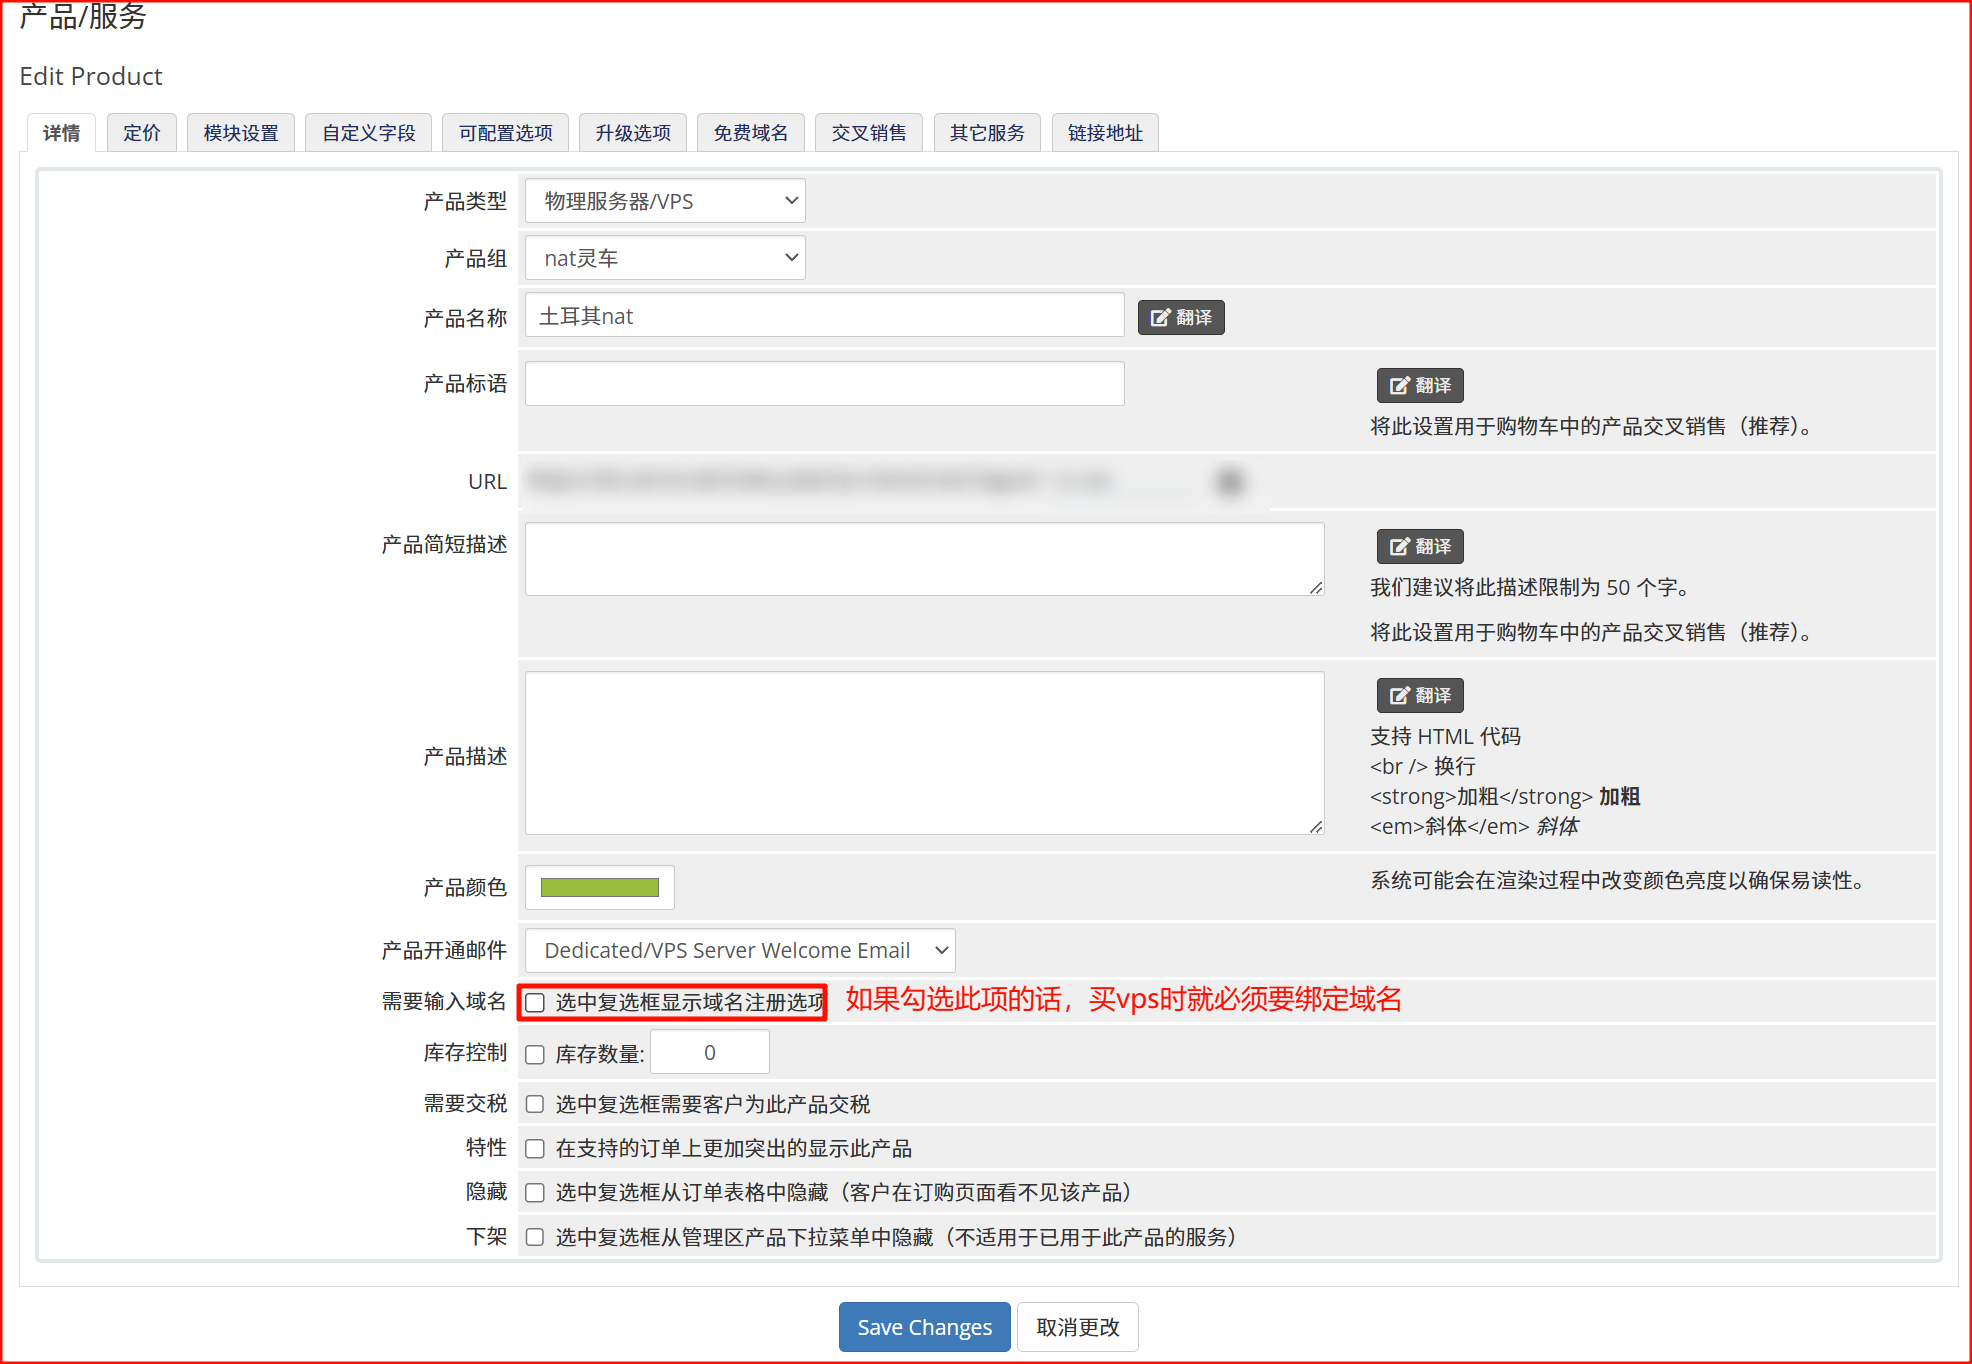Screen dimensions: 1972x1364
Task: Click the Save Changes button
Action: pyautogui.click(x=924, y=1328)
